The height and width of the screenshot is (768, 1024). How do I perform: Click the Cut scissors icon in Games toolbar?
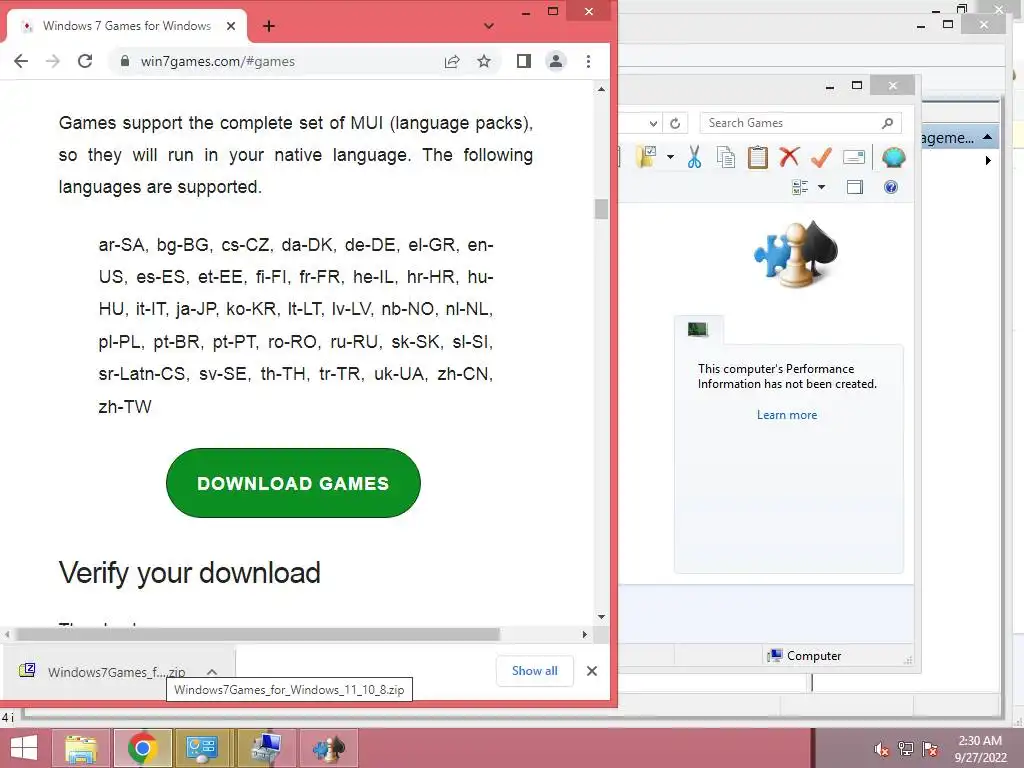(x=694, y=157)
